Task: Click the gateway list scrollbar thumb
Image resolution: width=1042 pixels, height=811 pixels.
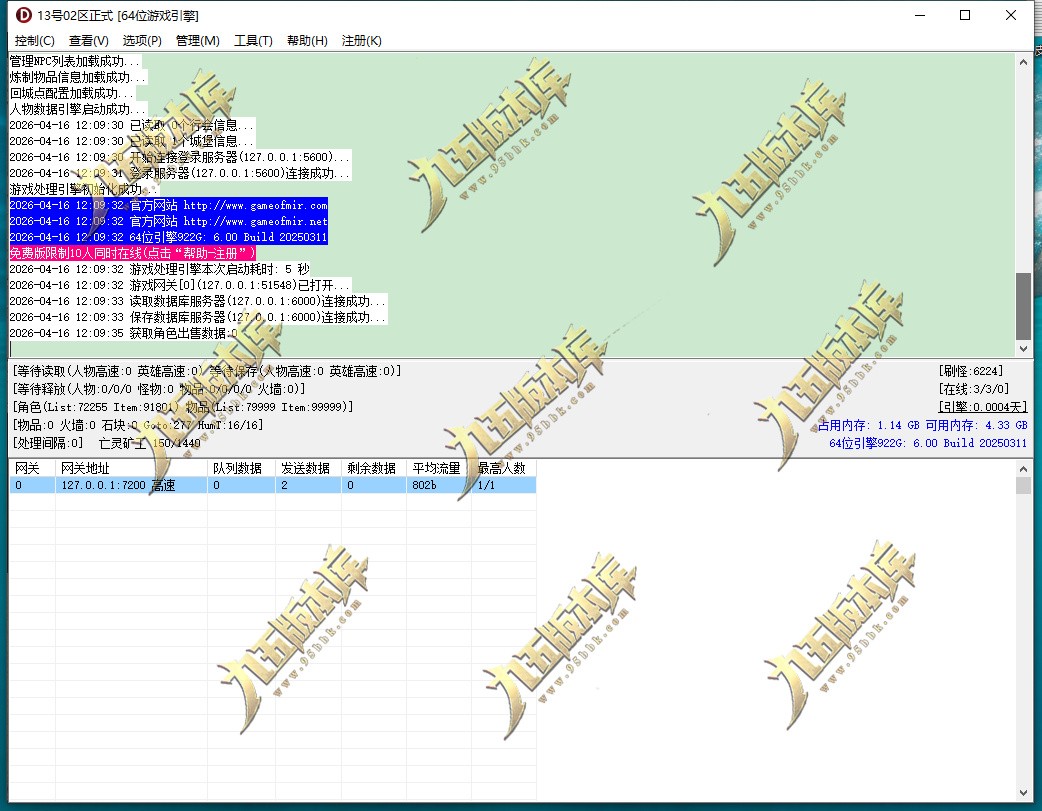Action: point(1023,485)
